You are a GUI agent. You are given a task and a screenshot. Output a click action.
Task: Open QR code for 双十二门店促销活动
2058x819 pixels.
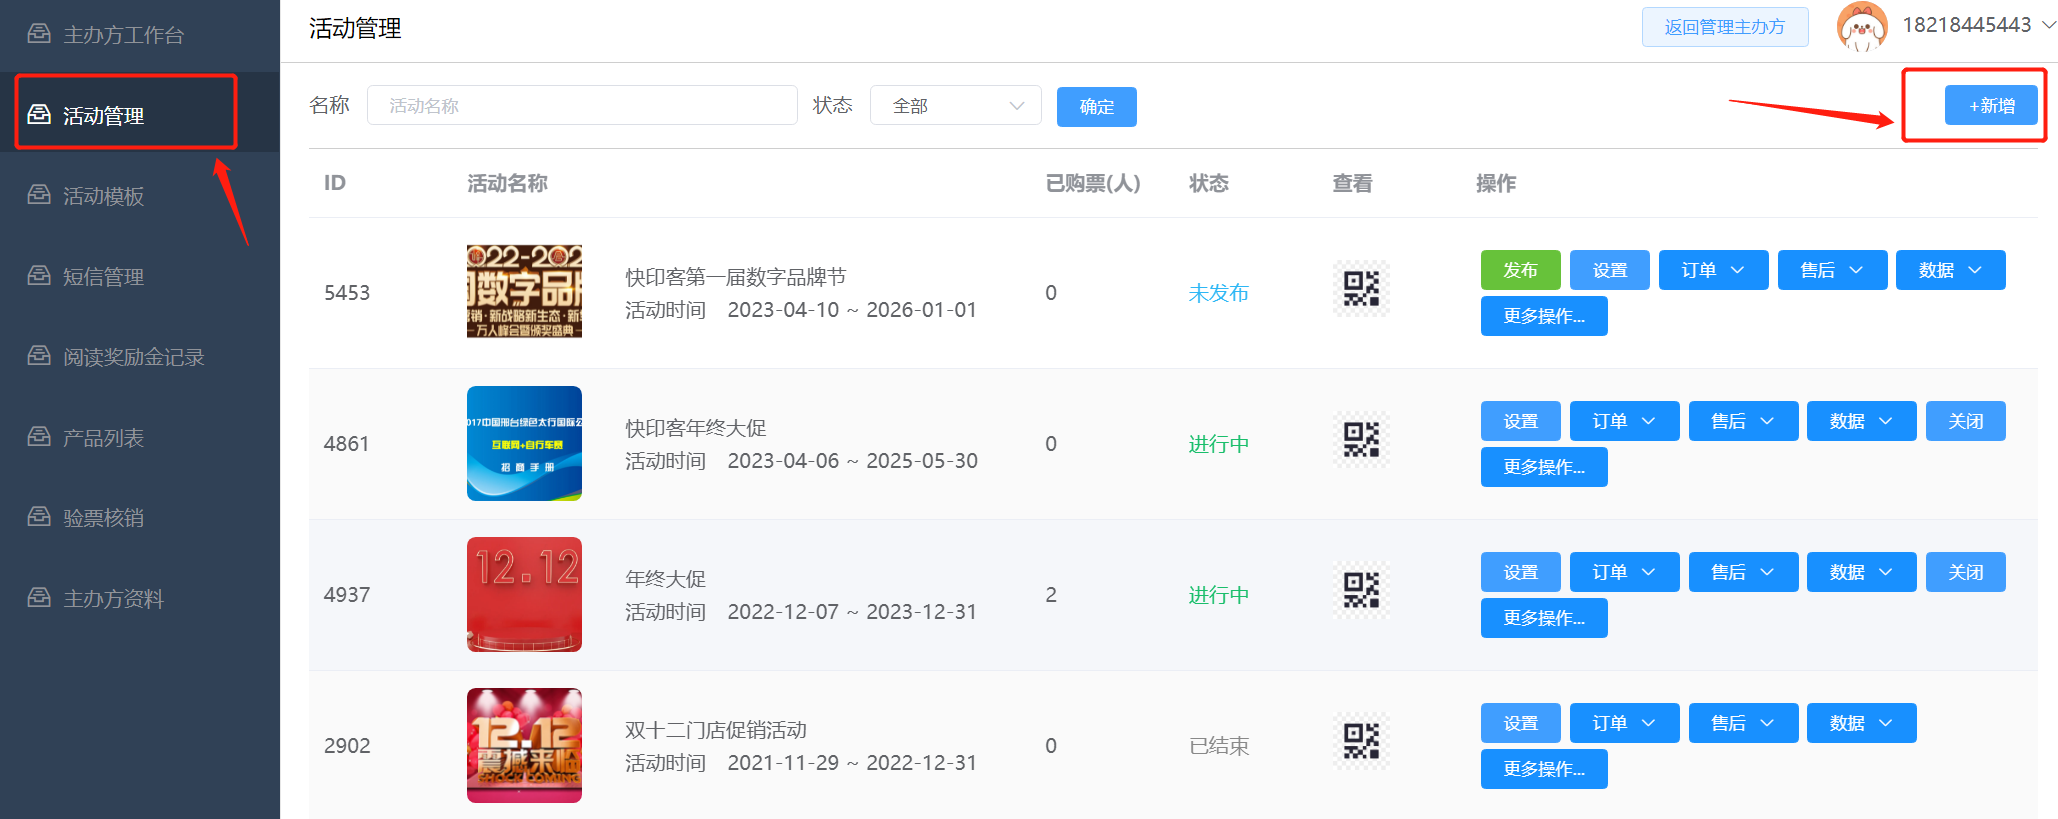pos(1360,741)
